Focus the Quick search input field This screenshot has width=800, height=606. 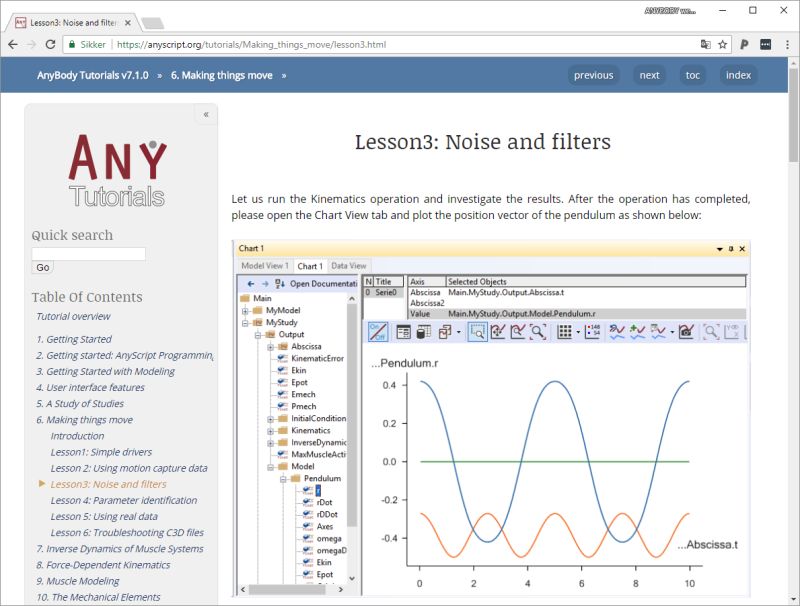pos(89,254)
